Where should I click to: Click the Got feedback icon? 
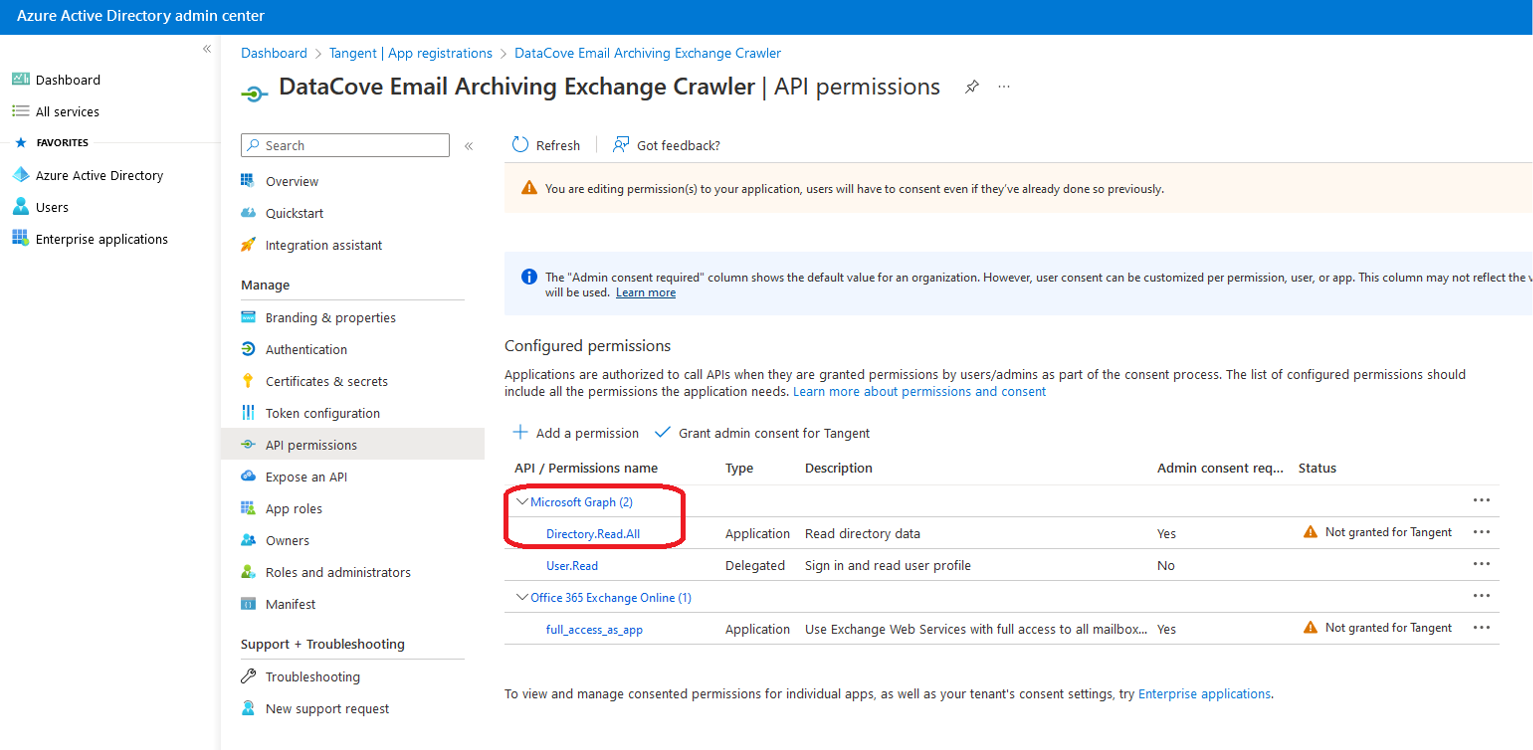tap(621, 145)
